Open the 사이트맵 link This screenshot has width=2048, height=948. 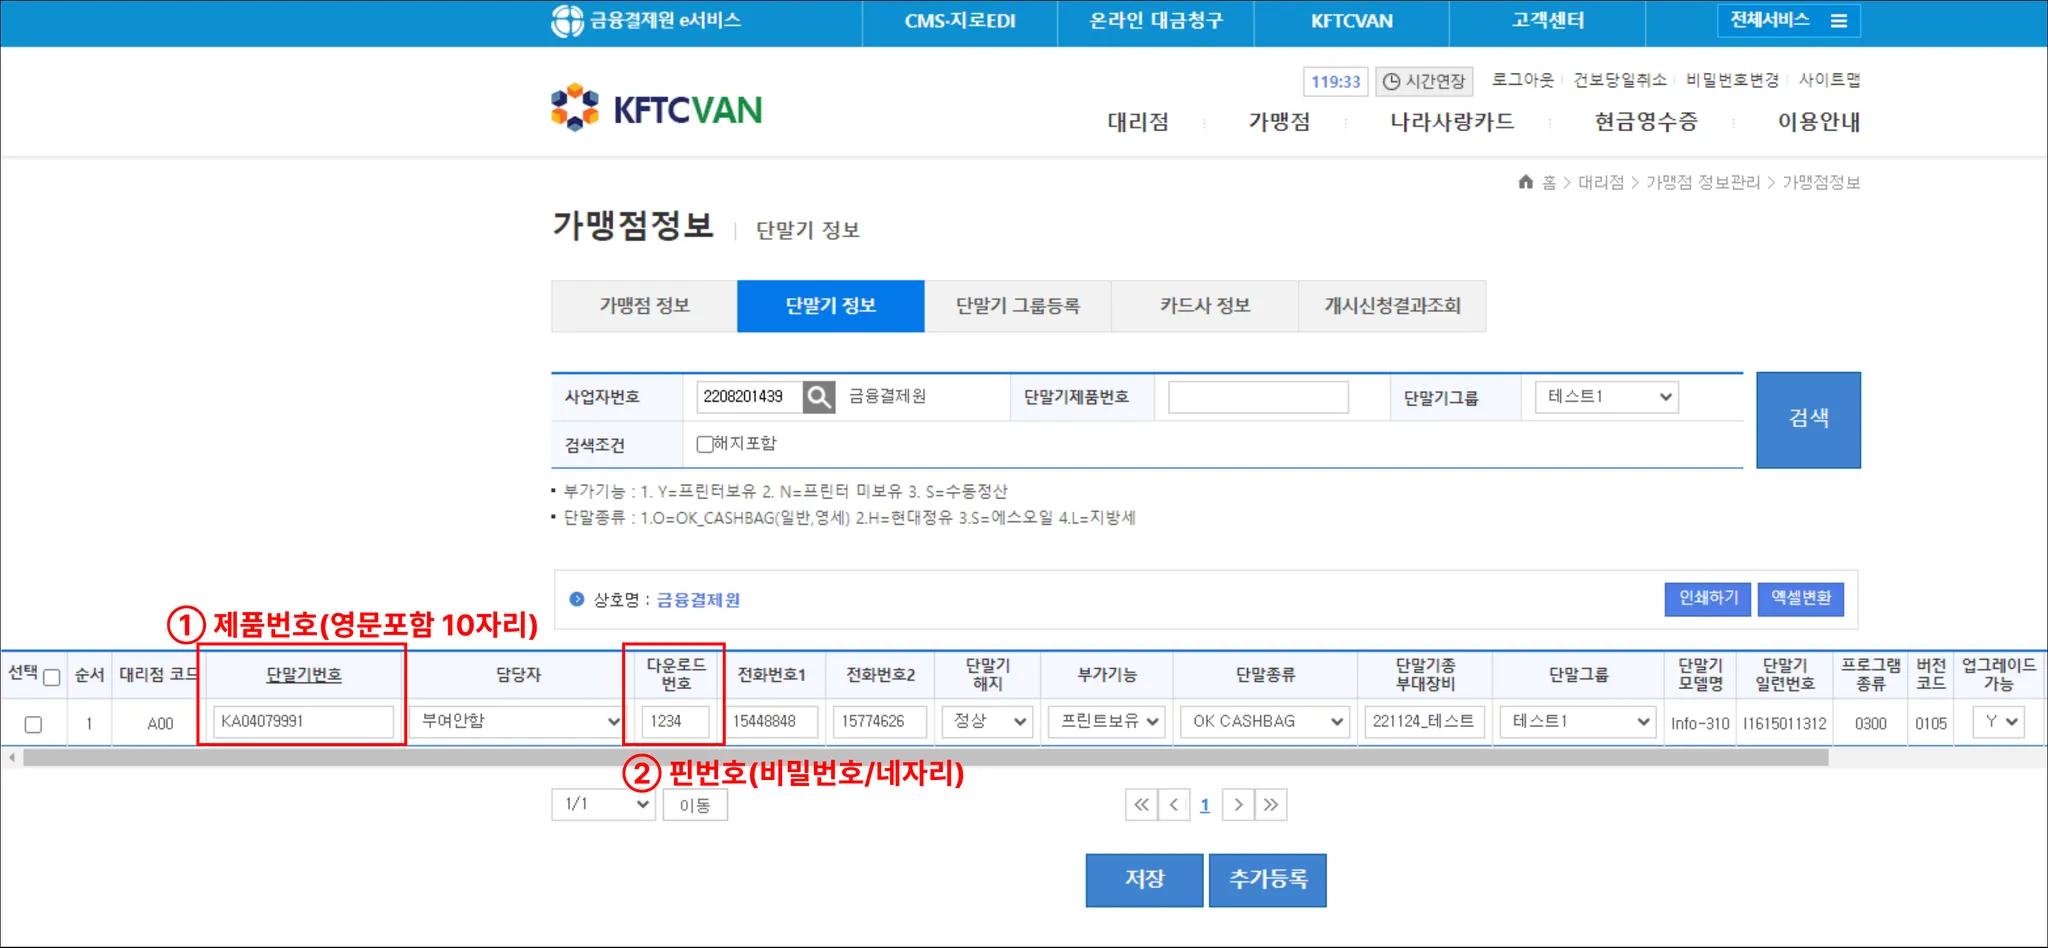click(x=1829, y=80)
